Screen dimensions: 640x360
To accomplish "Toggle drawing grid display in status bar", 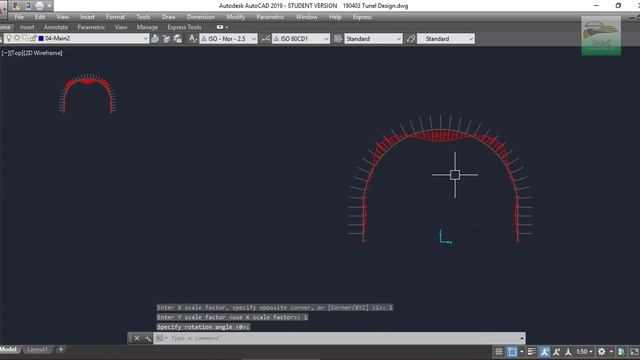I will [x=499, y=351].
